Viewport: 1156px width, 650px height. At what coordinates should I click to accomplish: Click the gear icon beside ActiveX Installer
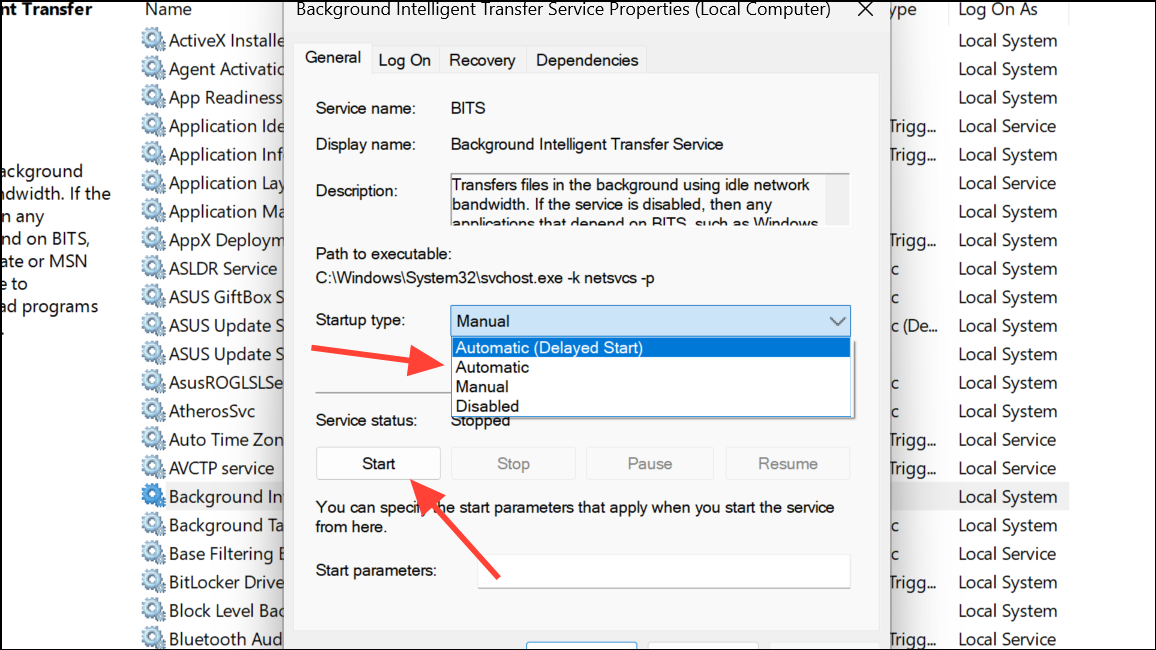[x=153, y=40]
